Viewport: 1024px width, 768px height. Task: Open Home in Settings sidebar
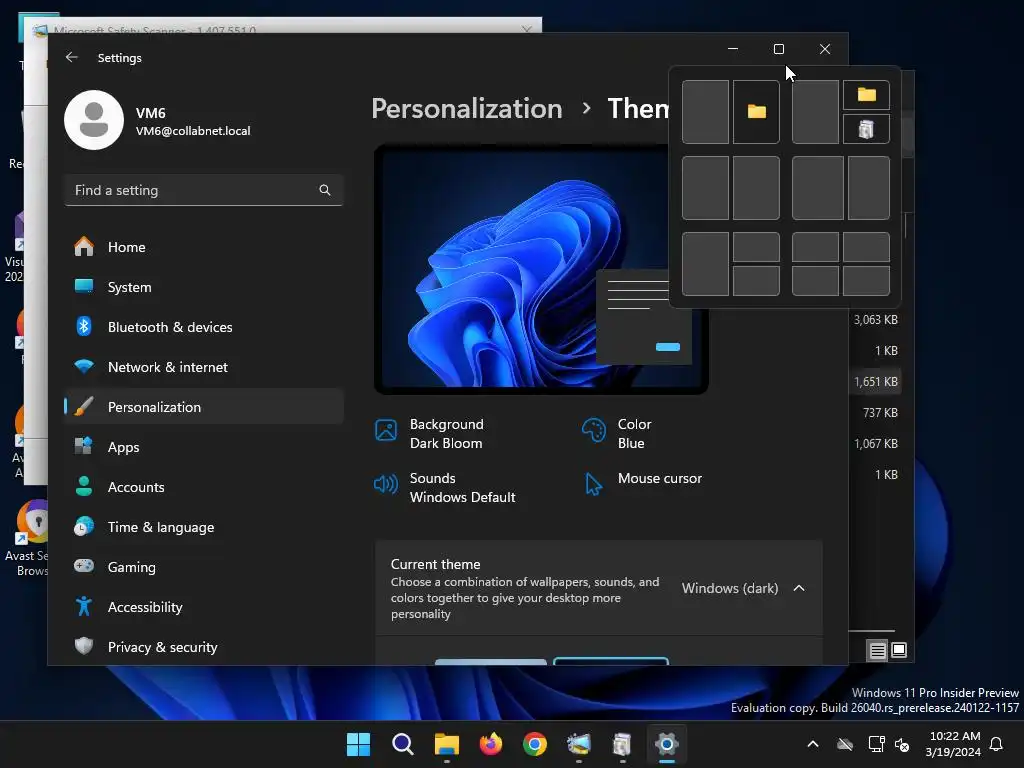pyautogui.click(x=204, y=247)
